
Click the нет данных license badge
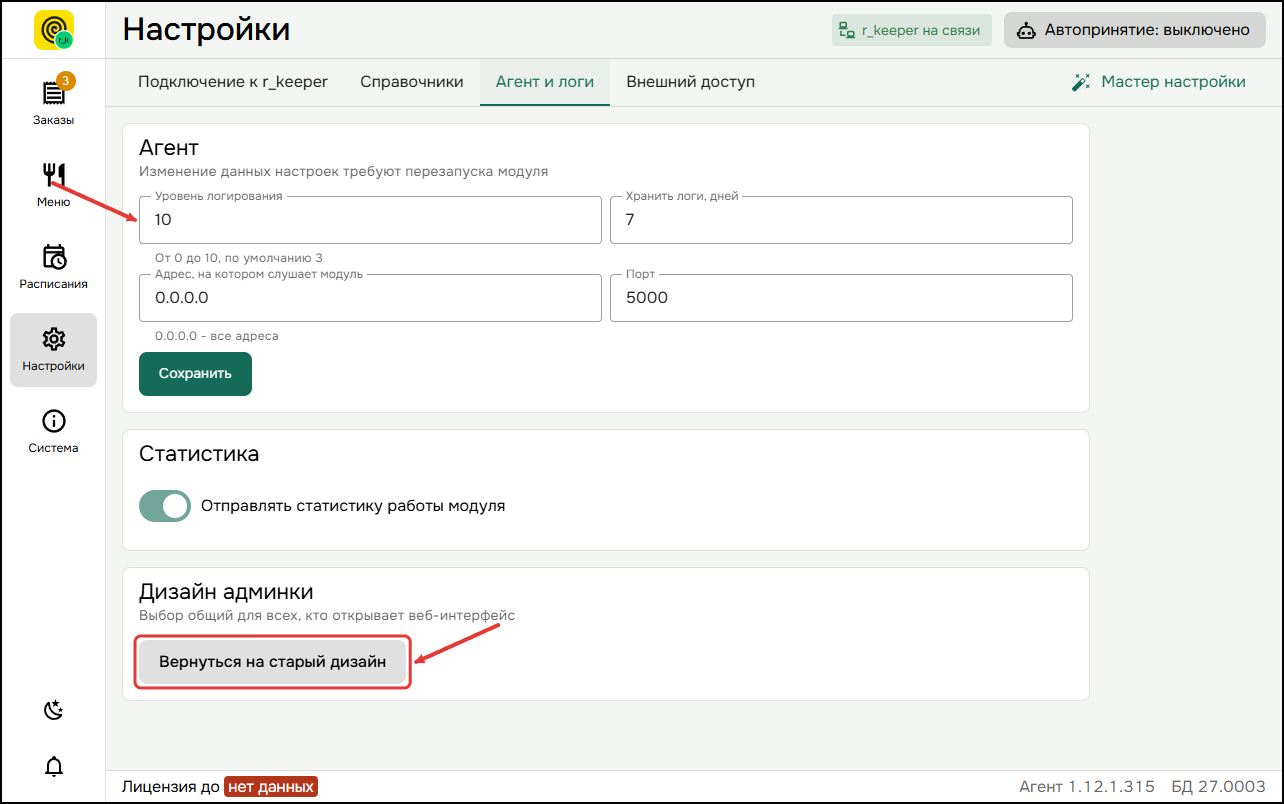coord(271,787)
